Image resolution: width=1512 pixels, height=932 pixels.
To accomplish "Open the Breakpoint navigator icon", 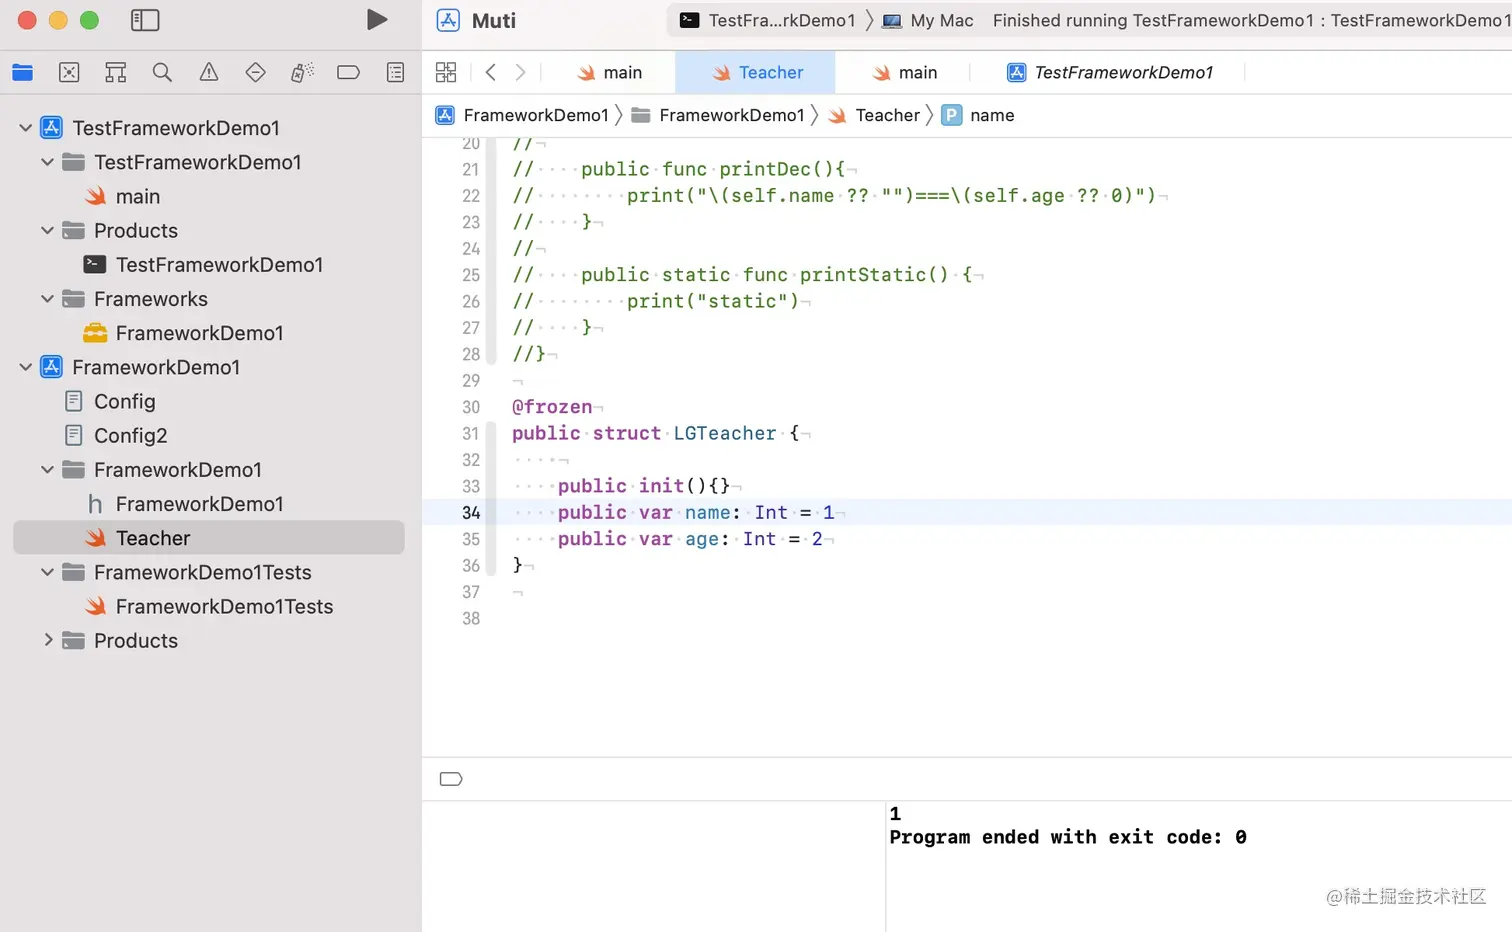I will click(x=348, y=72).
